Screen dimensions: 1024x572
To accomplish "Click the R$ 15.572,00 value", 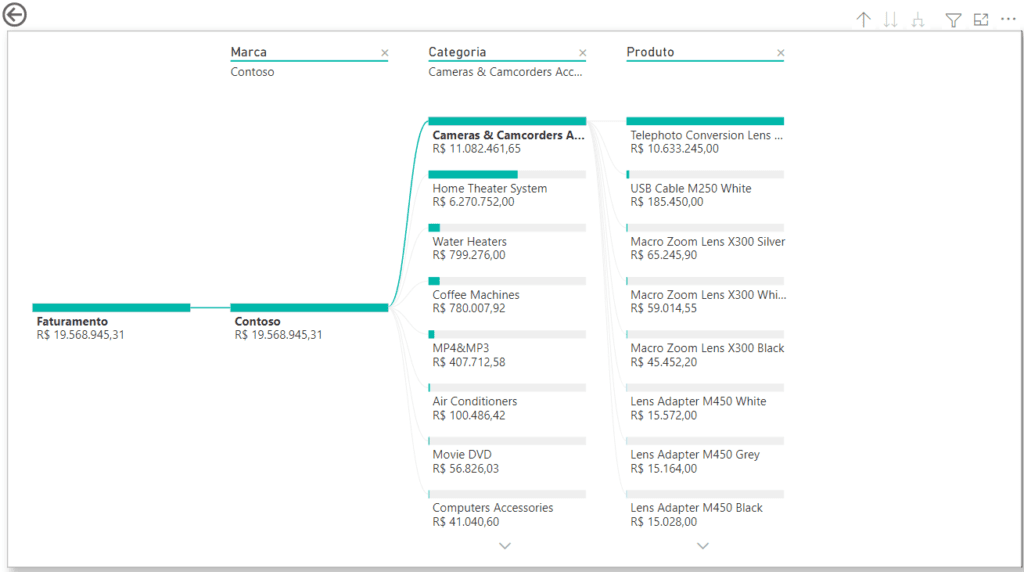I will tap(664, 415).
